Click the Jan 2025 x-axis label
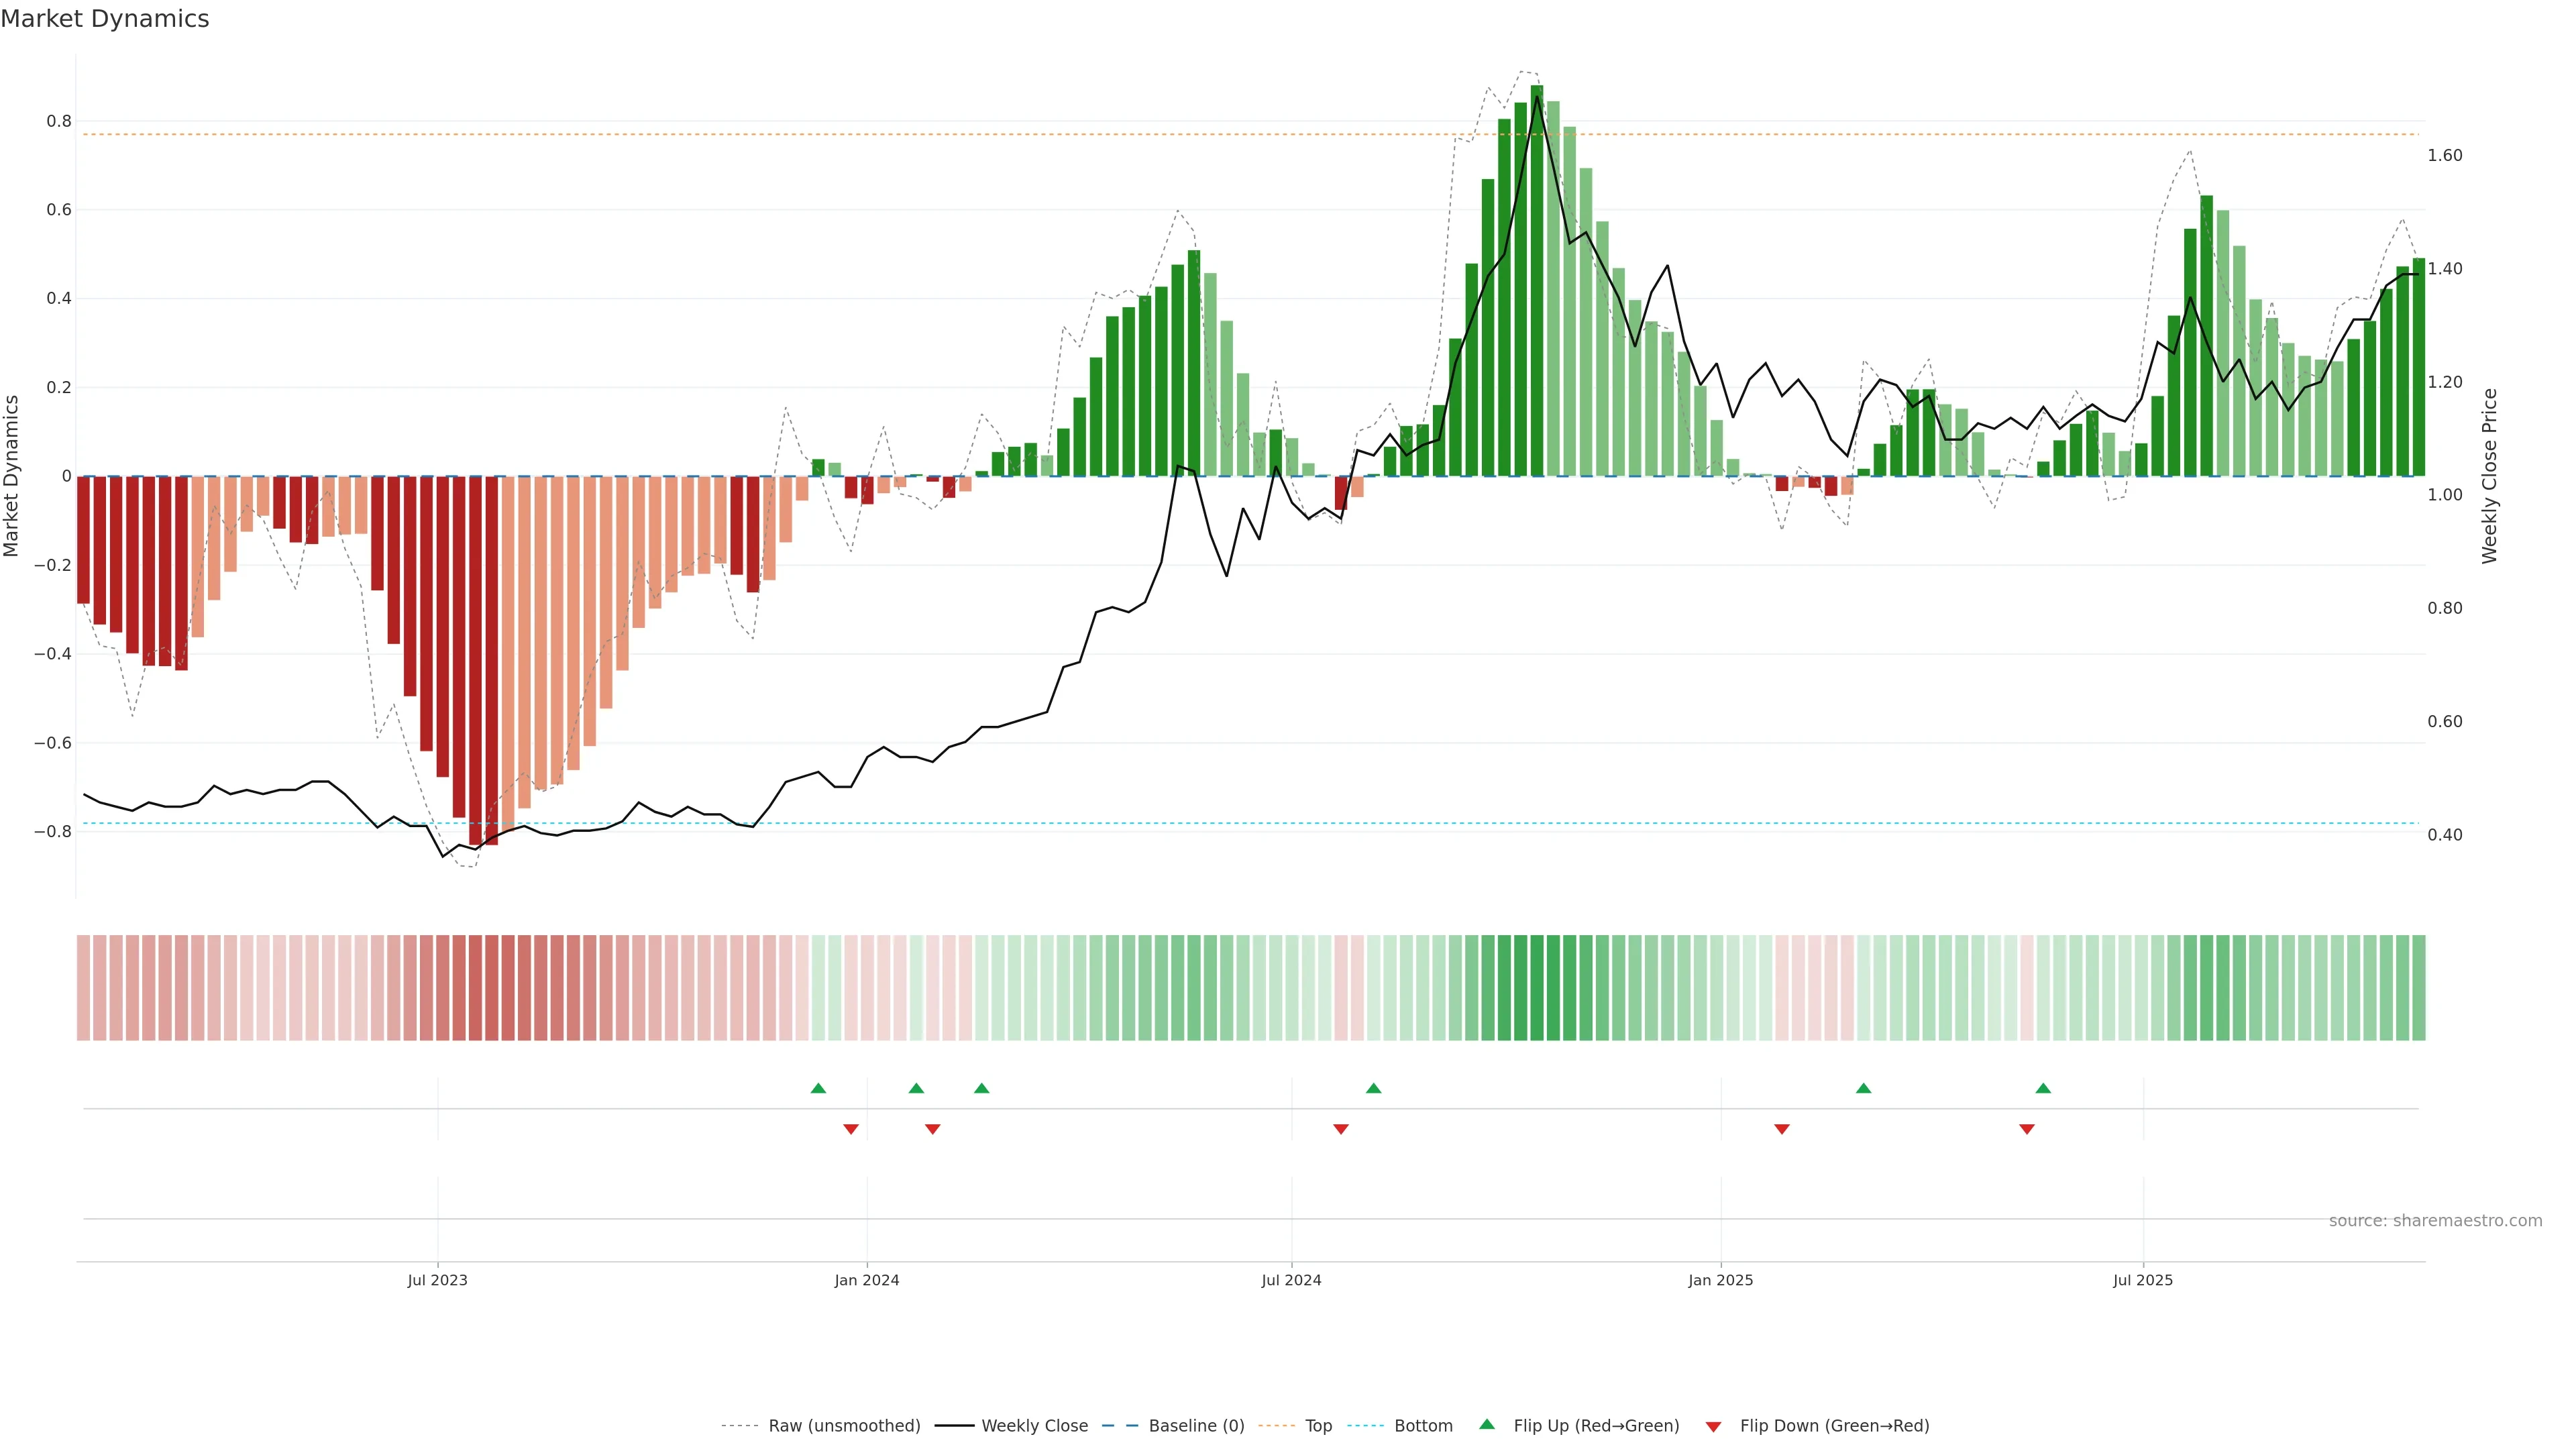This screenshot has height=1449, width=2576. point(1720,1280)
